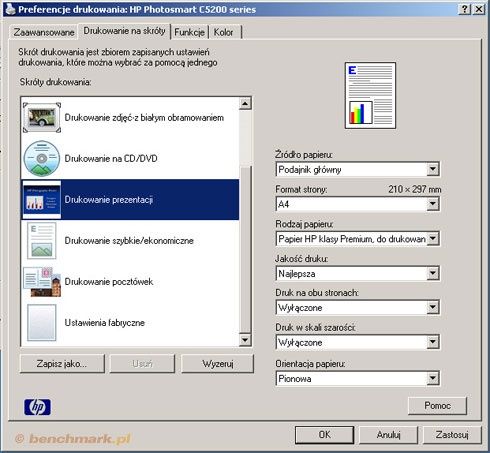Click the printer icon in the title bar
Viewport: 490px width, 453px height.
pos(10,9)
